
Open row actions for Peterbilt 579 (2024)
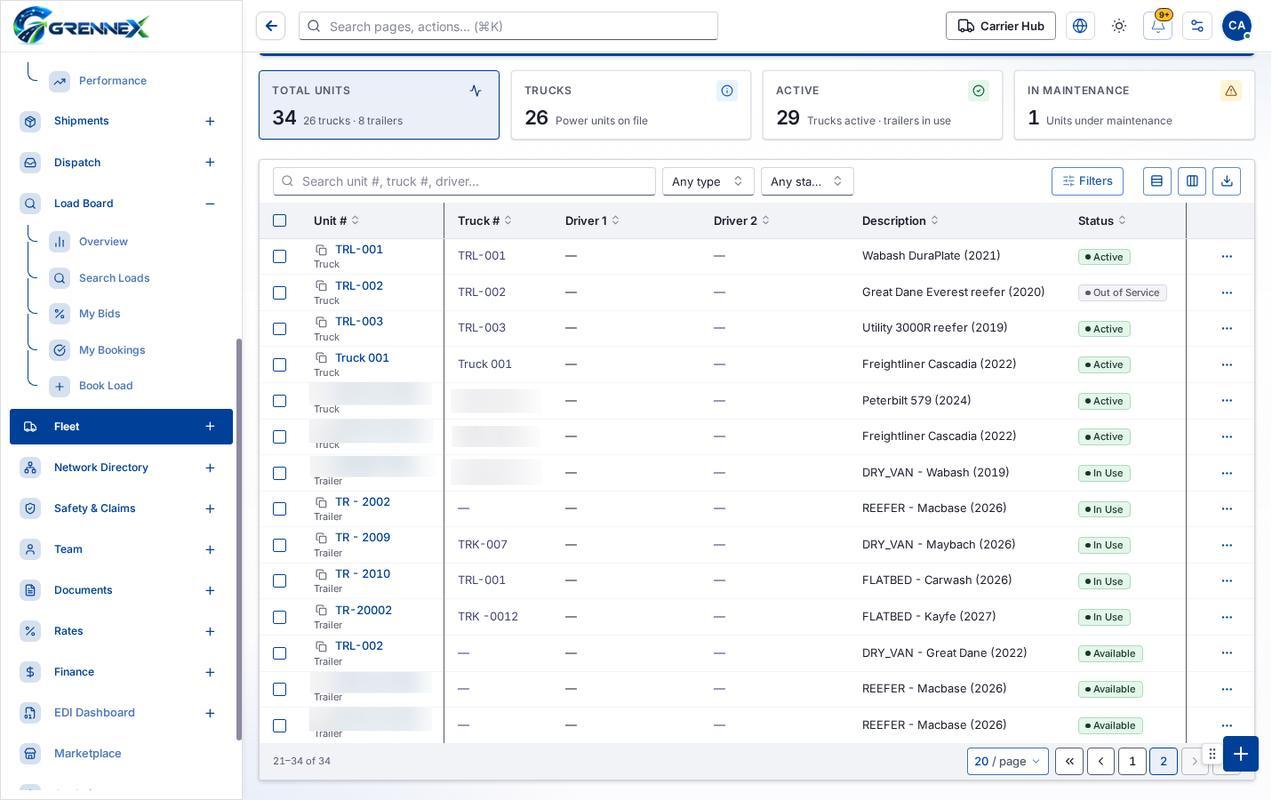point(1227,401)
